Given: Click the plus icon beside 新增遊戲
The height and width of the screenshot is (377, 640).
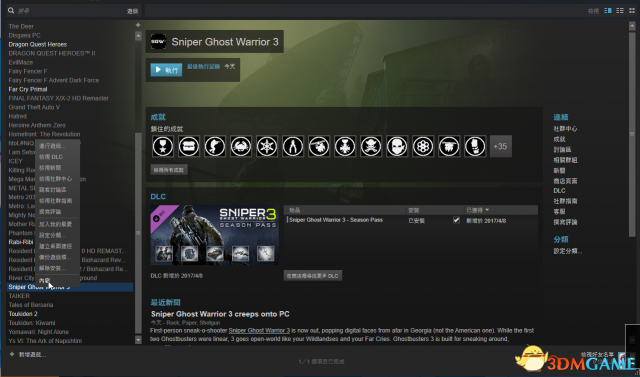Looking at the screenshot, I should [12, 354].
